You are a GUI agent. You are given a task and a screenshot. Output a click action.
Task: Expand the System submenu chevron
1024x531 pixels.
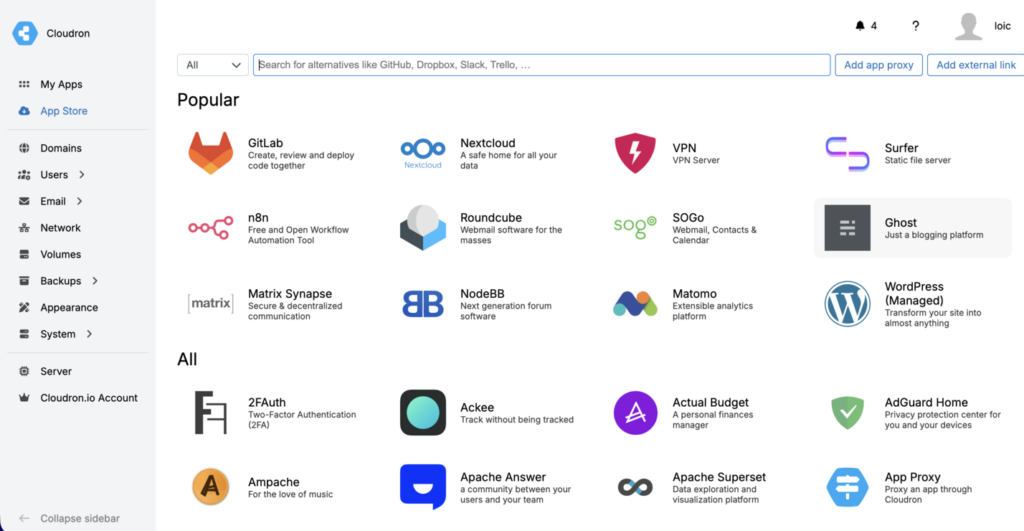click(x=89, y=334)
